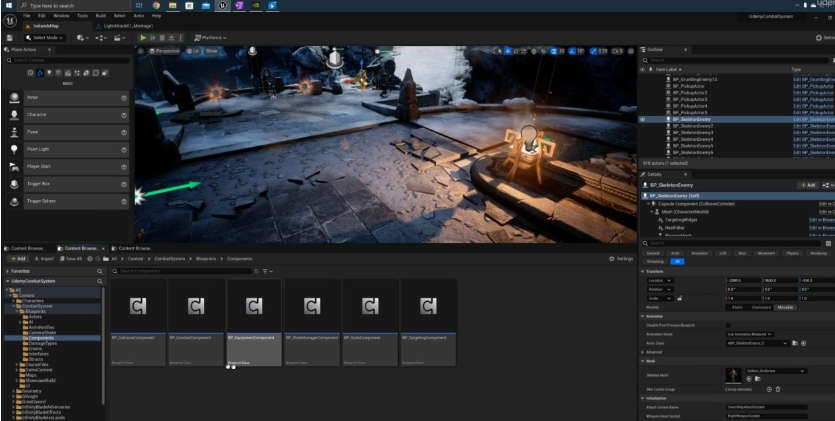Set Mobility to Movable
Viewport: 835px width, 421px height.
click(x=785, y=308)
